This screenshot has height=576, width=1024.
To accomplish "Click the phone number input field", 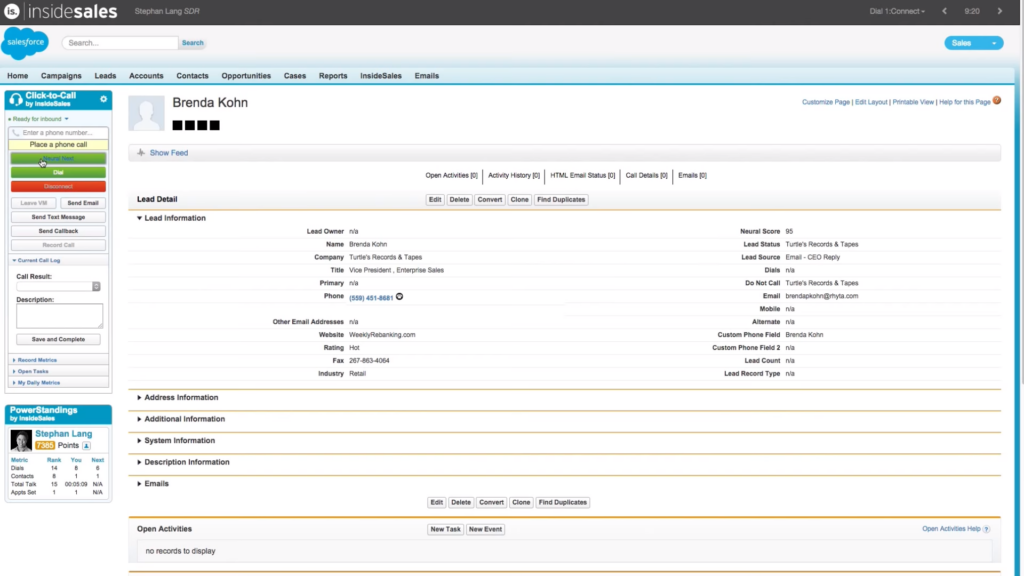I will (58, 133).
